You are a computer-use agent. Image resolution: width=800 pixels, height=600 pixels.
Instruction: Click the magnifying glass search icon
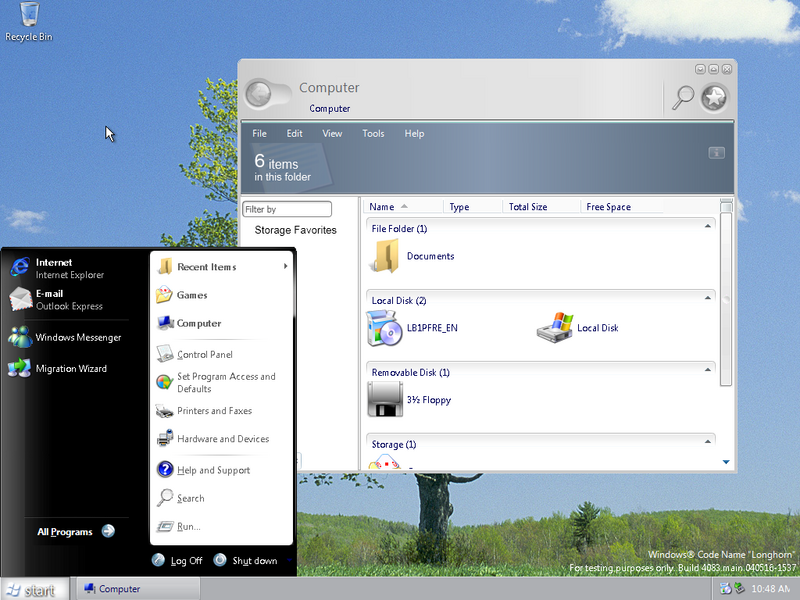pyautogui.click(x=683, y=97)
